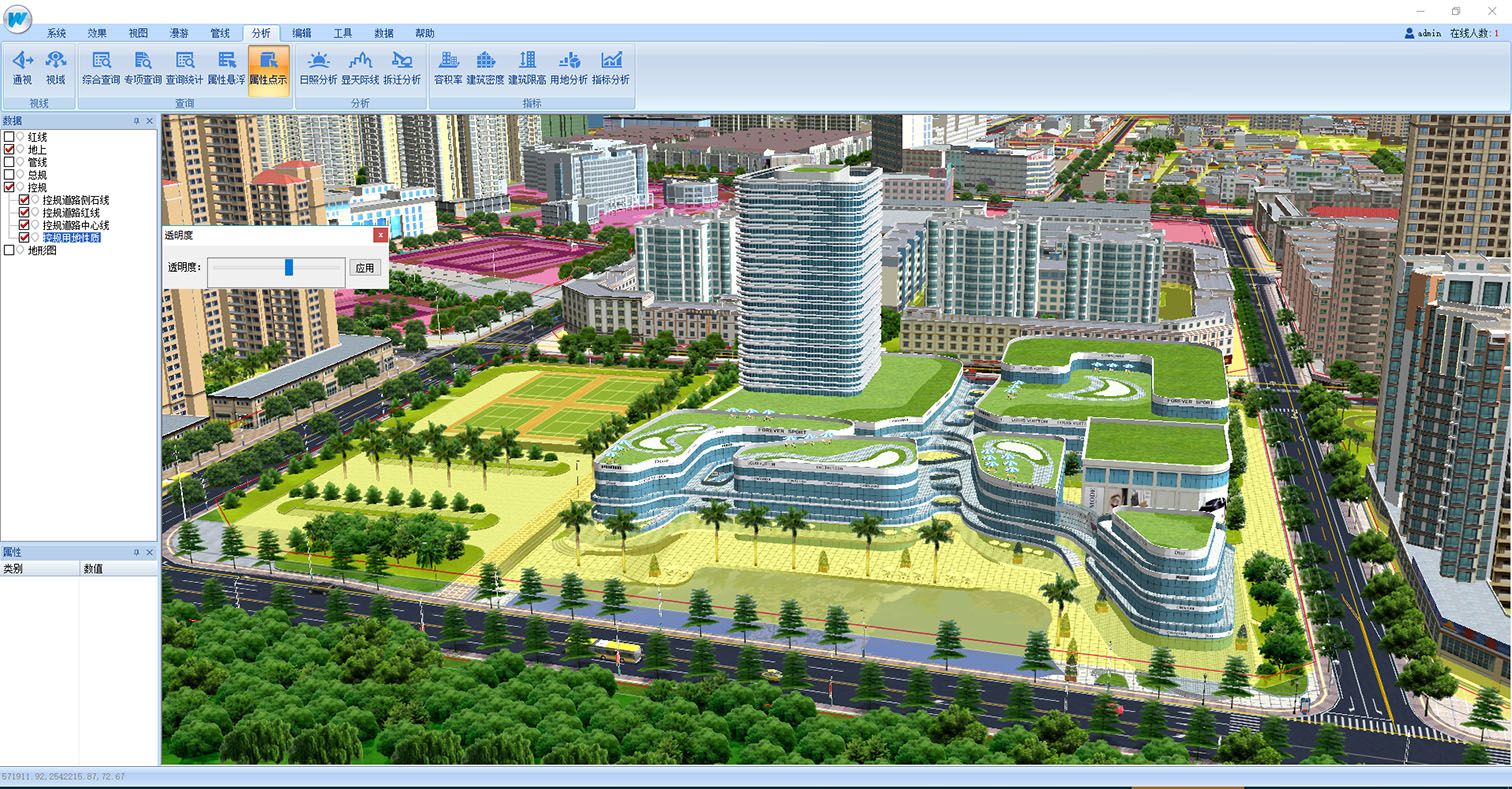1512x789 pixels.
Task: Click the 建筑限高 height limit tool
Action: tap(527, 68)
